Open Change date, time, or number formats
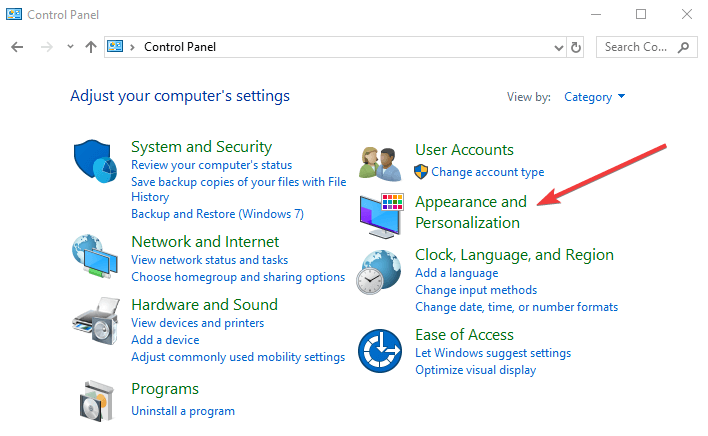The image size is (708, 436). point(517,307)
